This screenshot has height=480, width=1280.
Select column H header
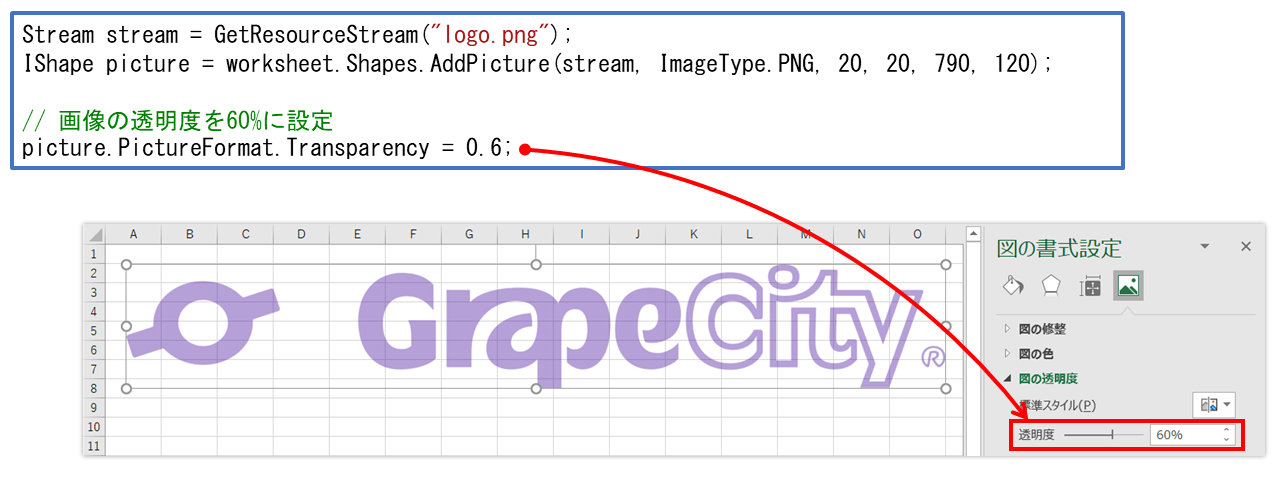[x=525, y=235]
